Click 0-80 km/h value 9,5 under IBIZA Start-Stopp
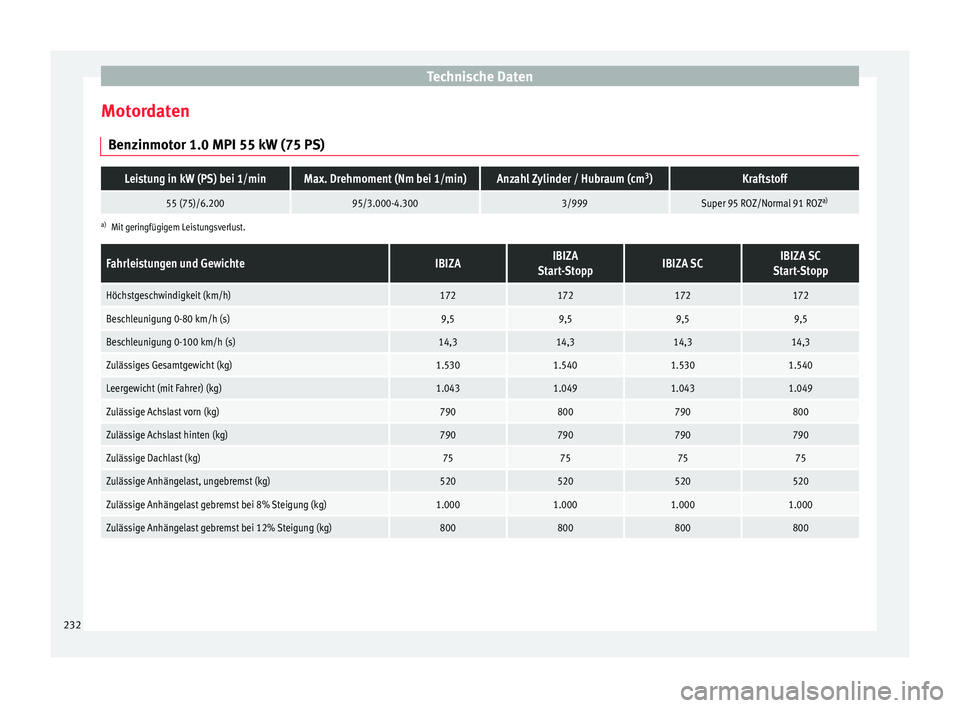The image size is (960, 708). tap(565, 319)
